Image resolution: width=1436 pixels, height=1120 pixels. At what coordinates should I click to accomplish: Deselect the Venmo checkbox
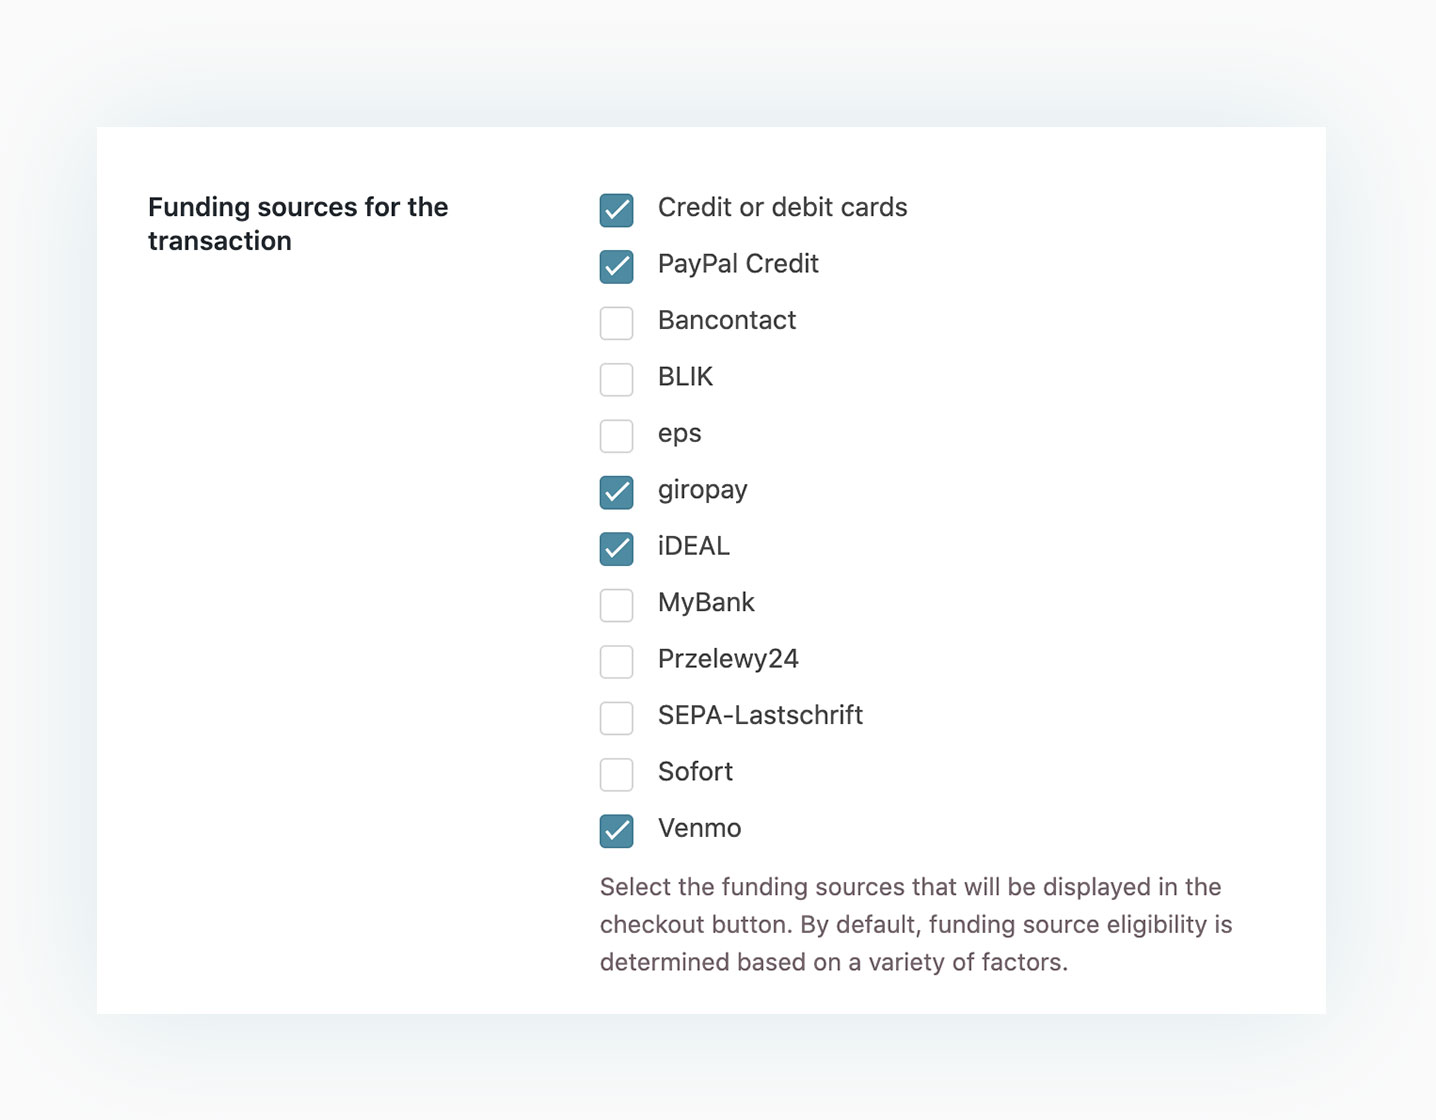(616, 831)
